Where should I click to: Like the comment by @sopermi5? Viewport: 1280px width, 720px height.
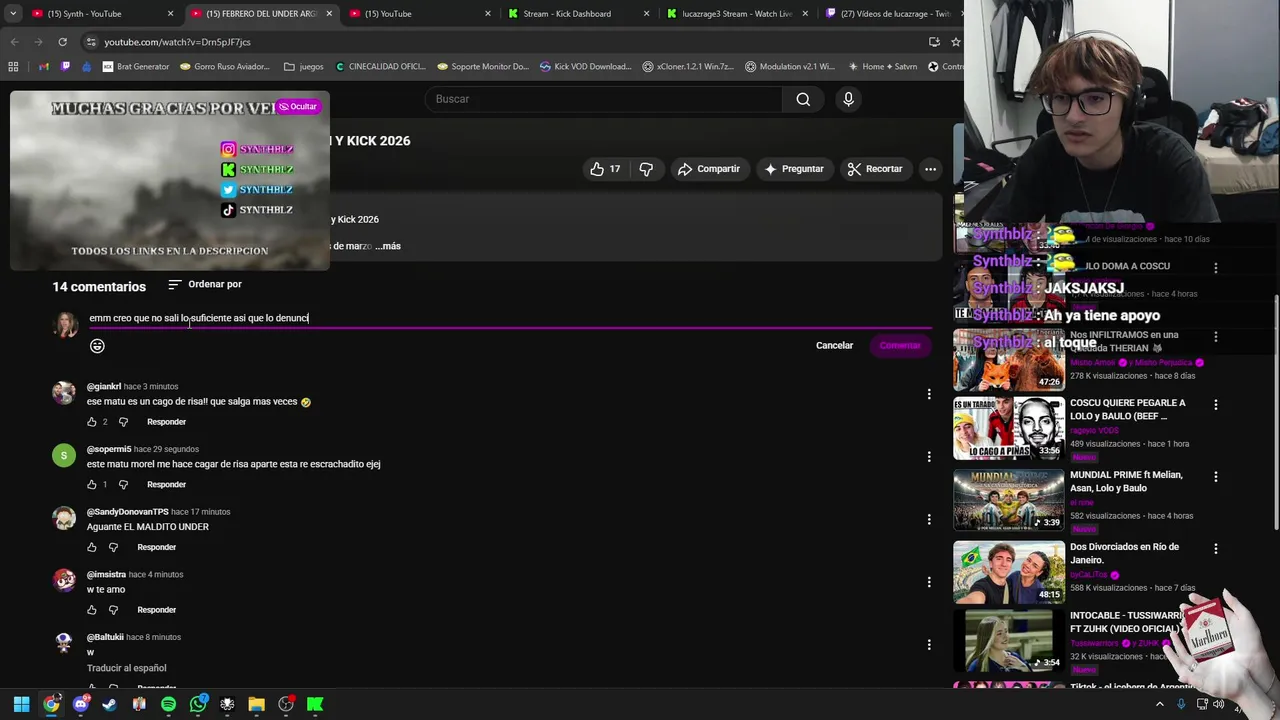point(92,485)
